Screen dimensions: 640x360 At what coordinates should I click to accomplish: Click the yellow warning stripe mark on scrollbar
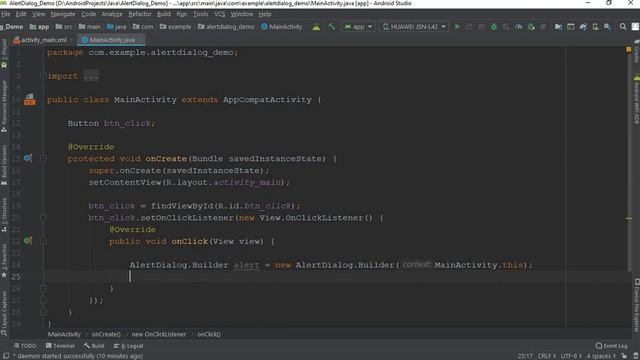629,218
